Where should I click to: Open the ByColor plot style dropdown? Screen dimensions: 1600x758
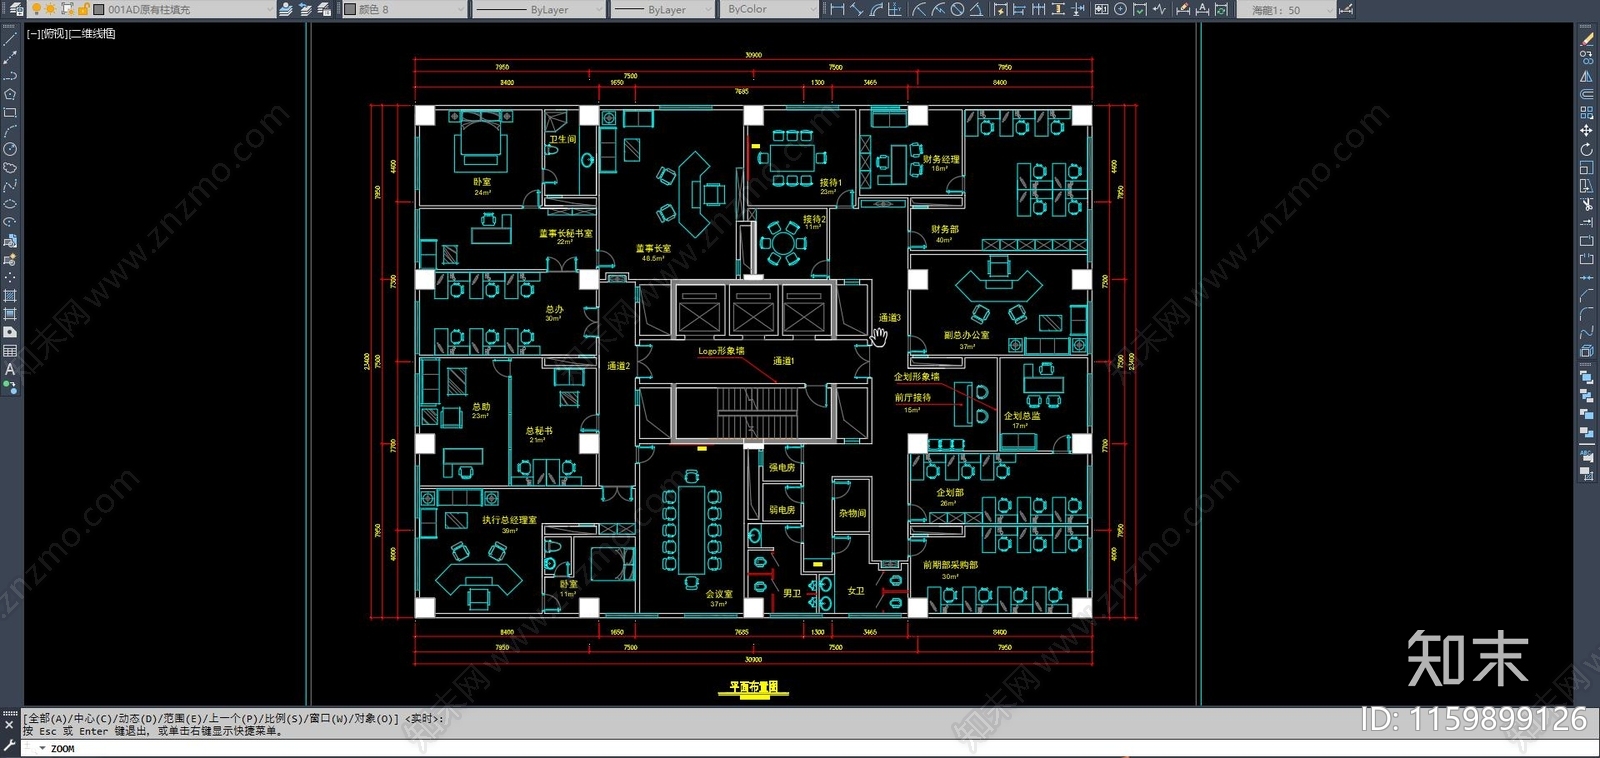[x=768, y=9]
